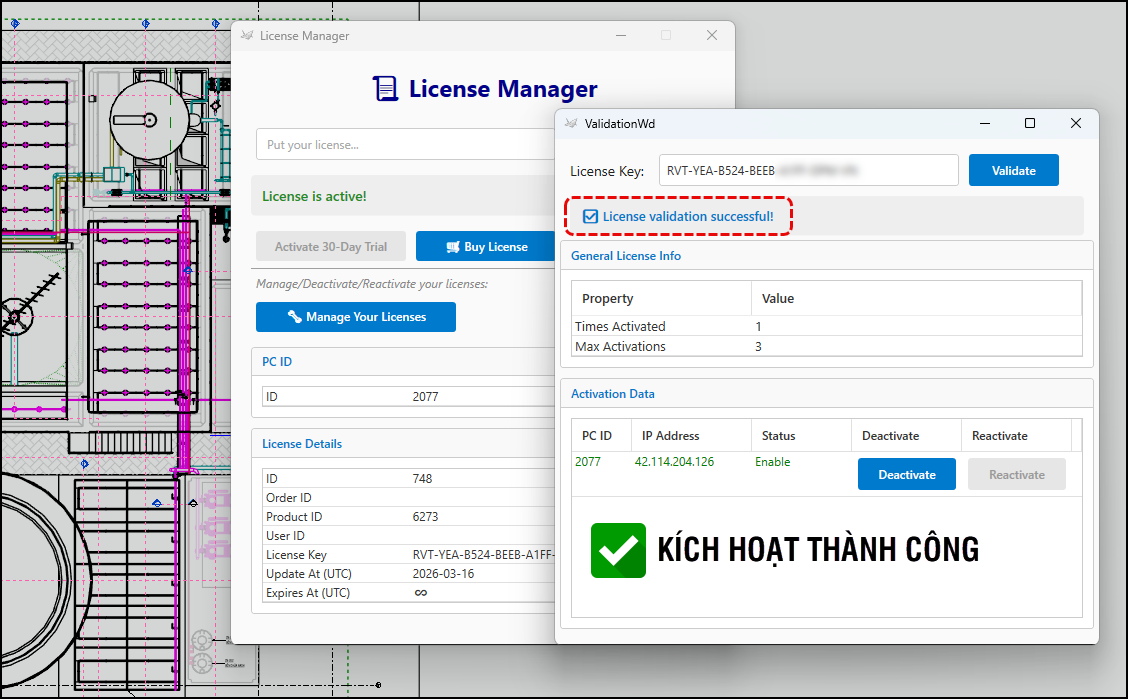Click the License Manager title bar app icon
The image size is (1128, 699).
click(x=246, y=36)
